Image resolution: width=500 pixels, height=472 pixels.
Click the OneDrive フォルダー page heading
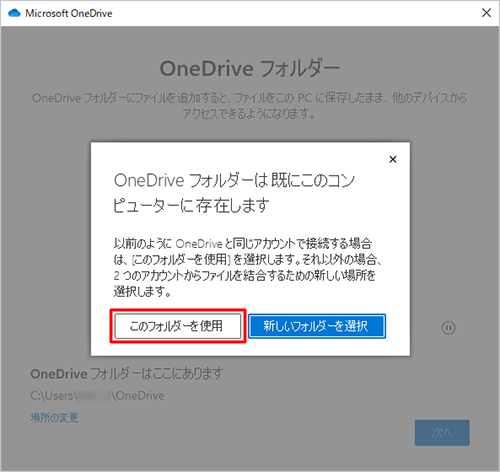coord(250,69)
